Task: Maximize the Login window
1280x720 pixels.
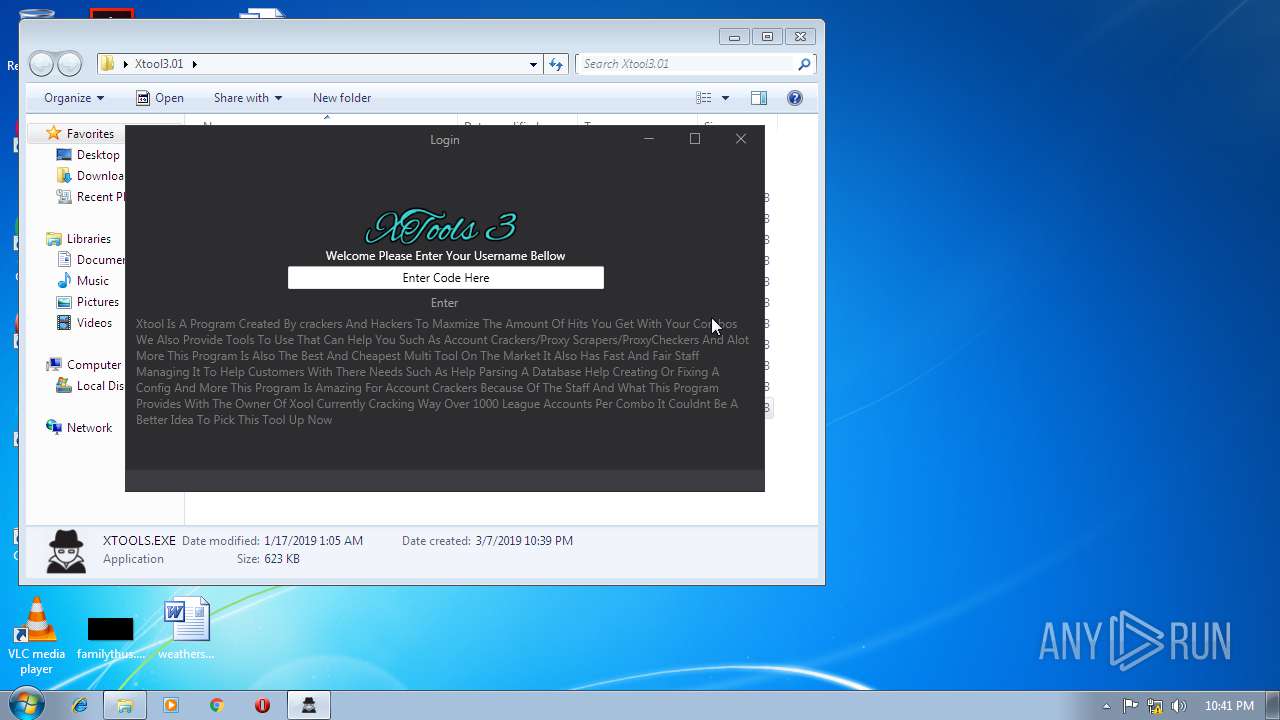Action: click(695, 139)
